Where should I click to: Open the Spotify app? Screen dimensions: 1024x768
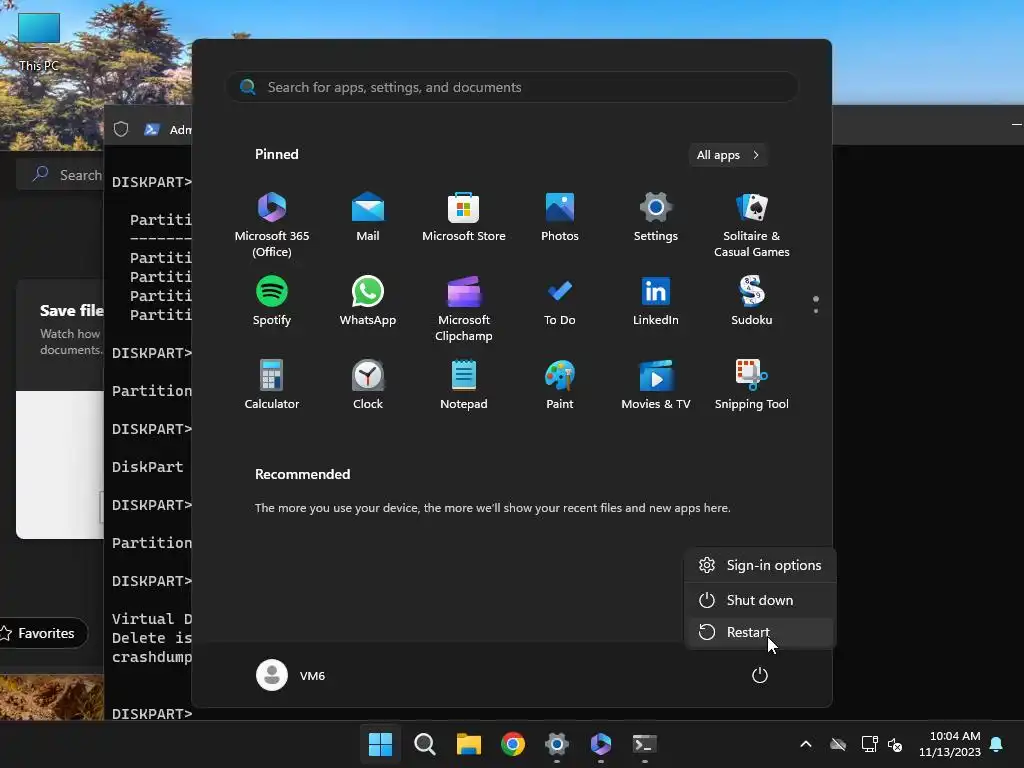point(272,301)
